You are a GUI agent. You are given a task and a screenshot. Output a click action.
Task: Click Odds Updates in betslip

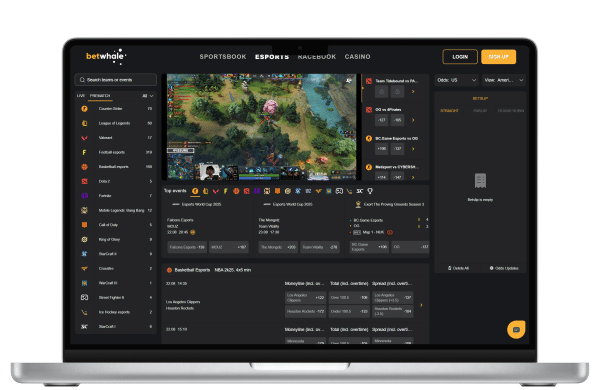click(x=504, y=268)
